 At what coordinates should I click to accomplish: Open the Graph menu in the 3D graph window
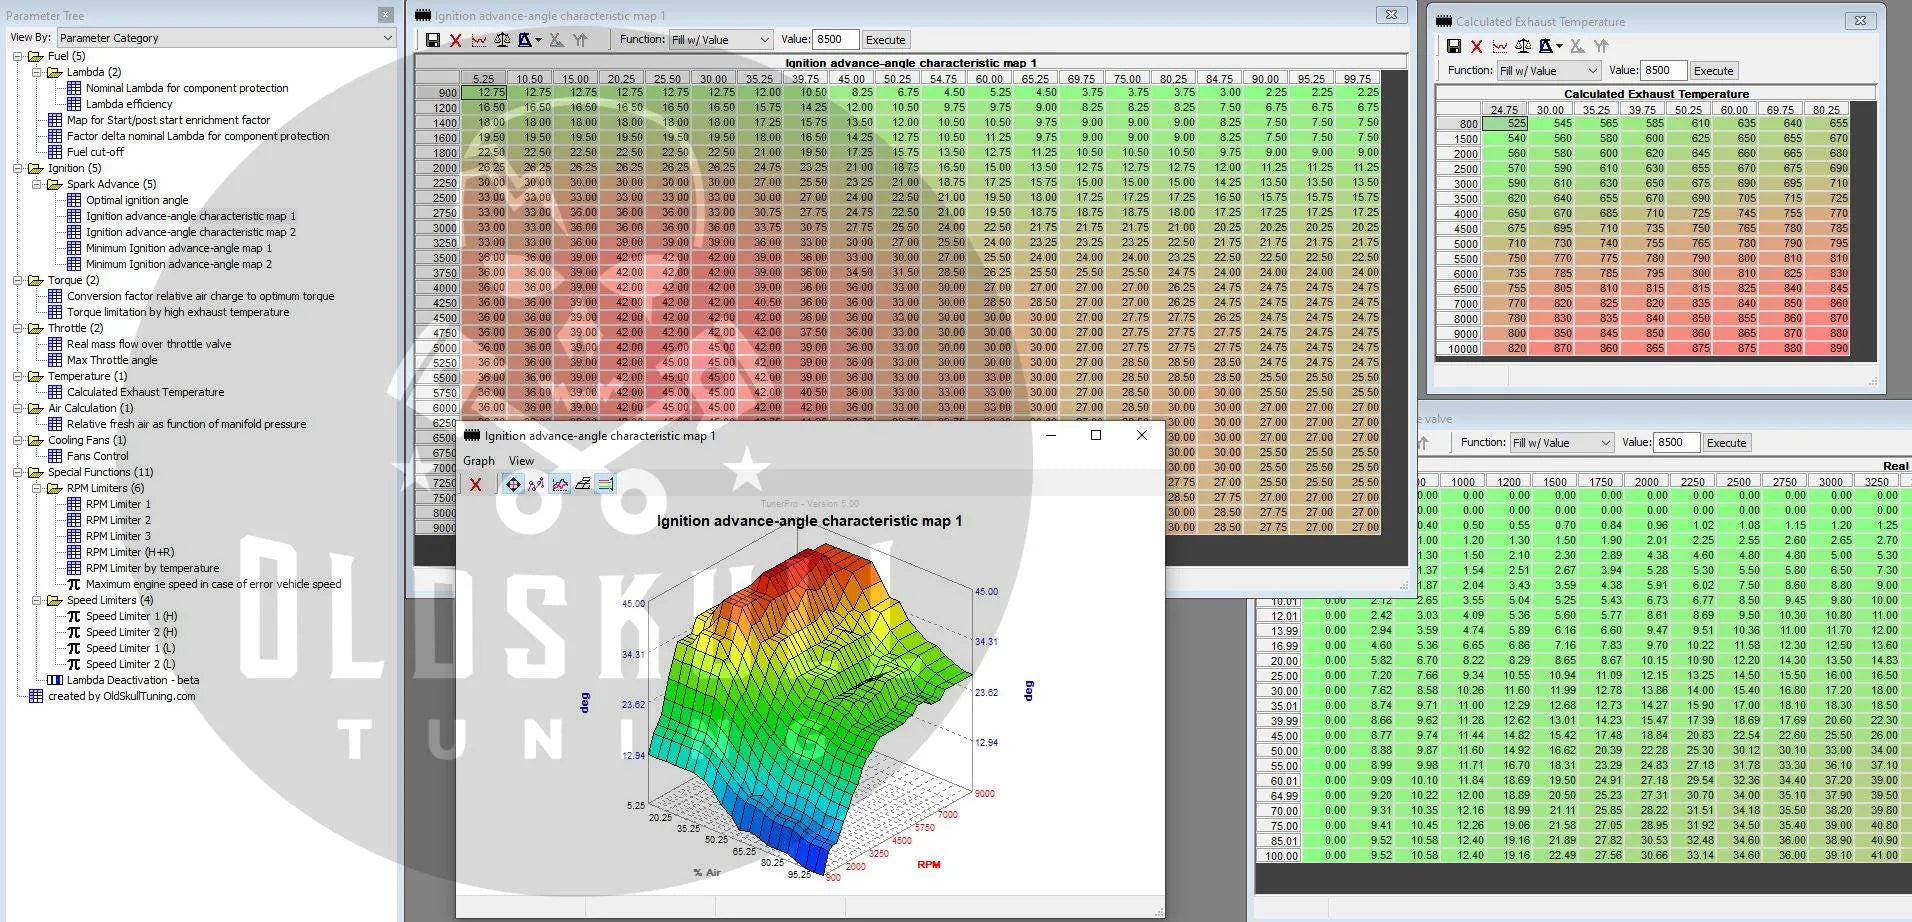[478, 461]
